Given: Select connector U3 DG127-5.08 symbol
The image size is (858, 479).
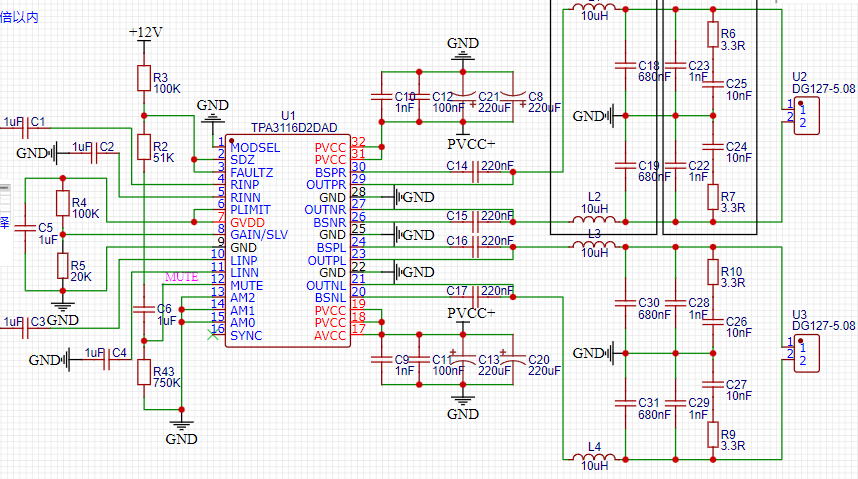Looking at the screenshot, I should [x=807, y=354].
